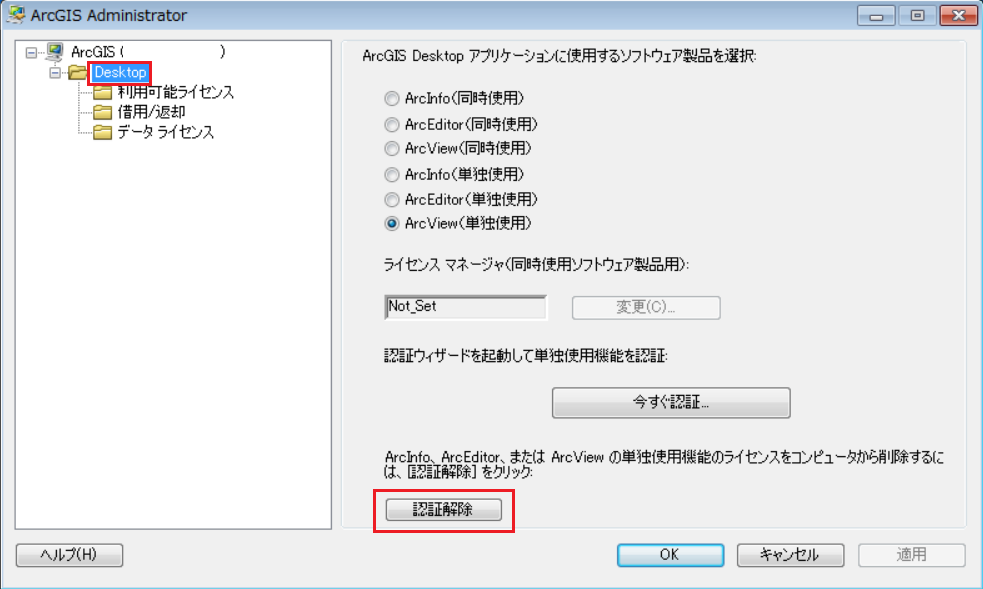The width and height of the screenshot is (983, 589).
Task: Select ArcView(同時使用) radio button
Action: [x=392, y=149]
